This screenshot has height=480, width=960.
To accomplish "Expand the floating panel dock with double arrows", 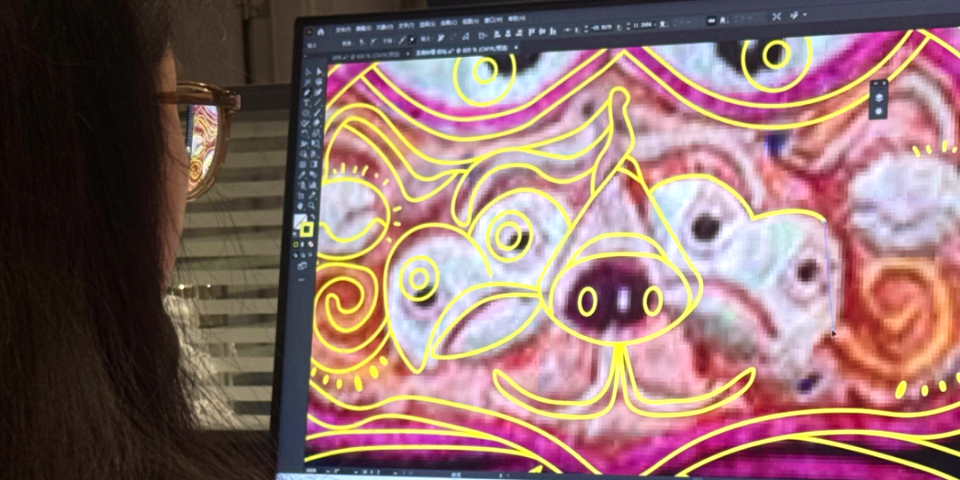I will (x=874, y=84).
